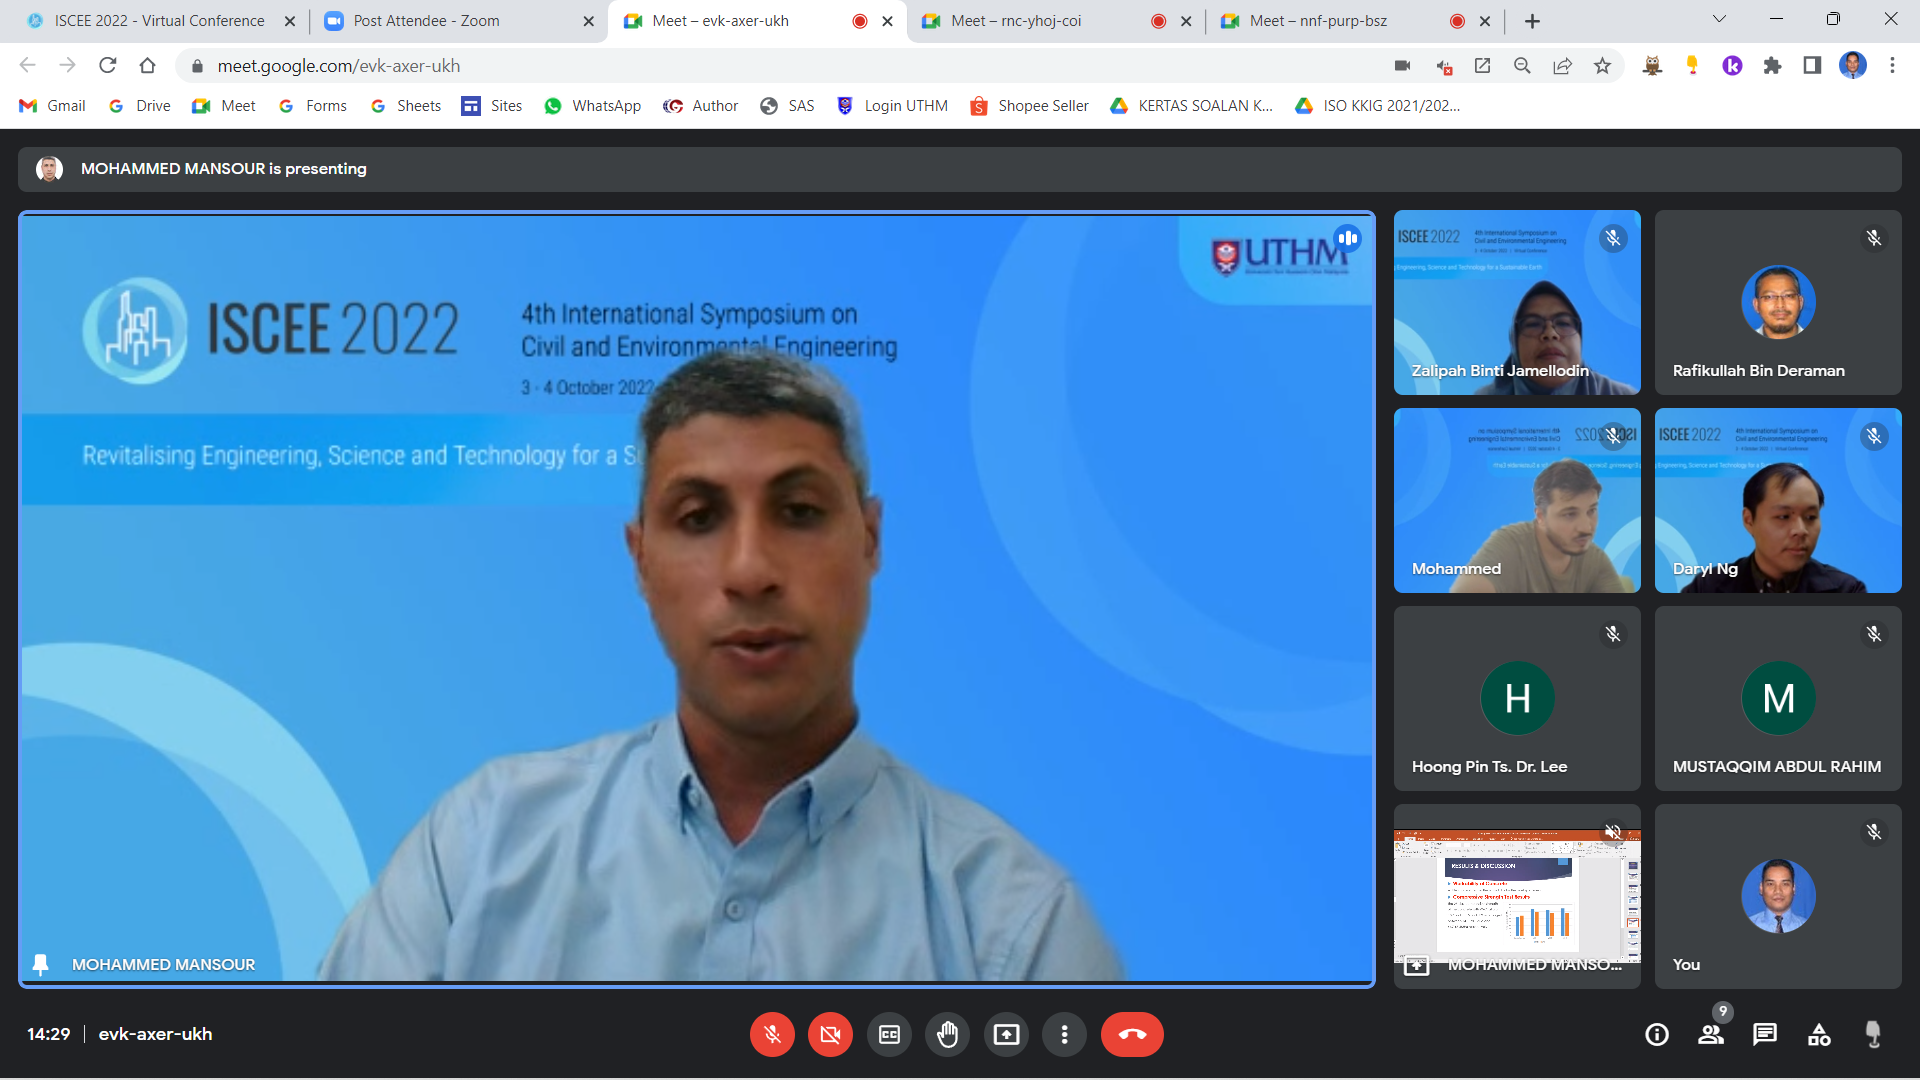Select Daryl Ng video tile

click(x=1778, y=500)
